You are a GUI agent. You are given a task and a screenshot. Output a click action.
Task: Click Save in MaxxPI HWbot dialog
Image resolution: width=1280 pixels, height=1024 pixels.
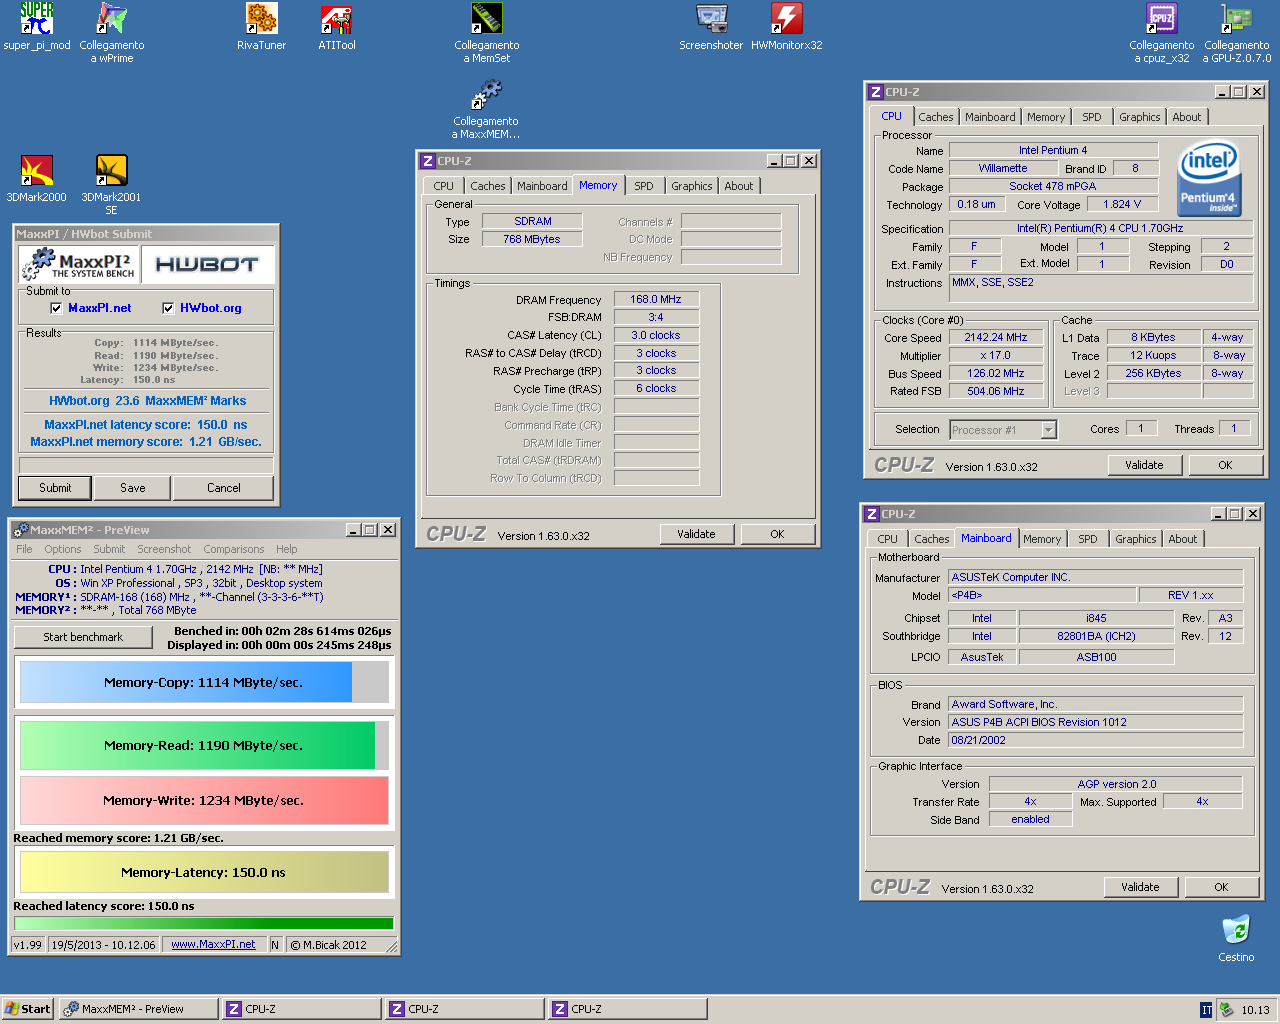tap(133, 488)
